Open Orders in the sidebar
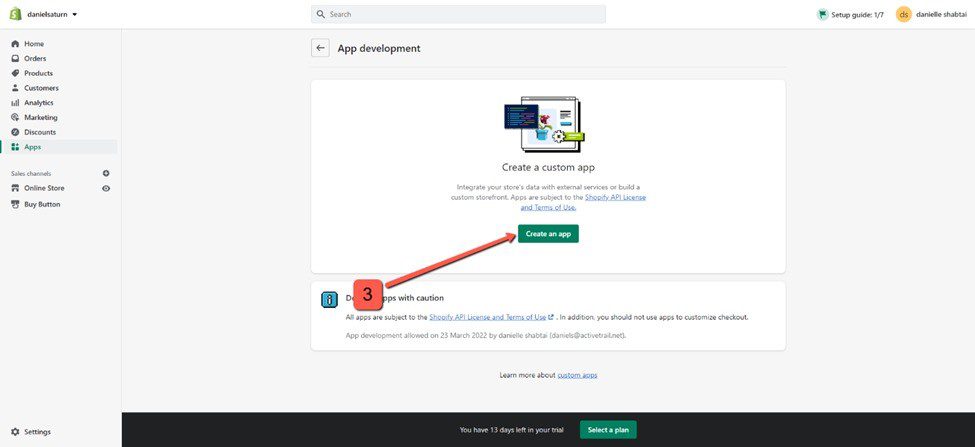975x447 pixels. pos(35,59)
